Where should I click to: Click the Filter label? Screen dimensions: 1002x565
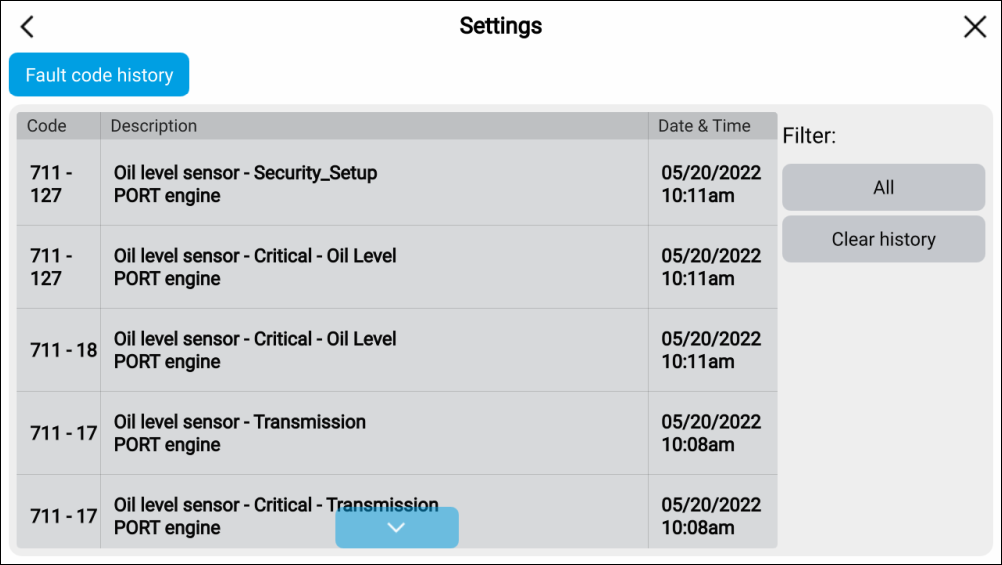tap(809, 136)
